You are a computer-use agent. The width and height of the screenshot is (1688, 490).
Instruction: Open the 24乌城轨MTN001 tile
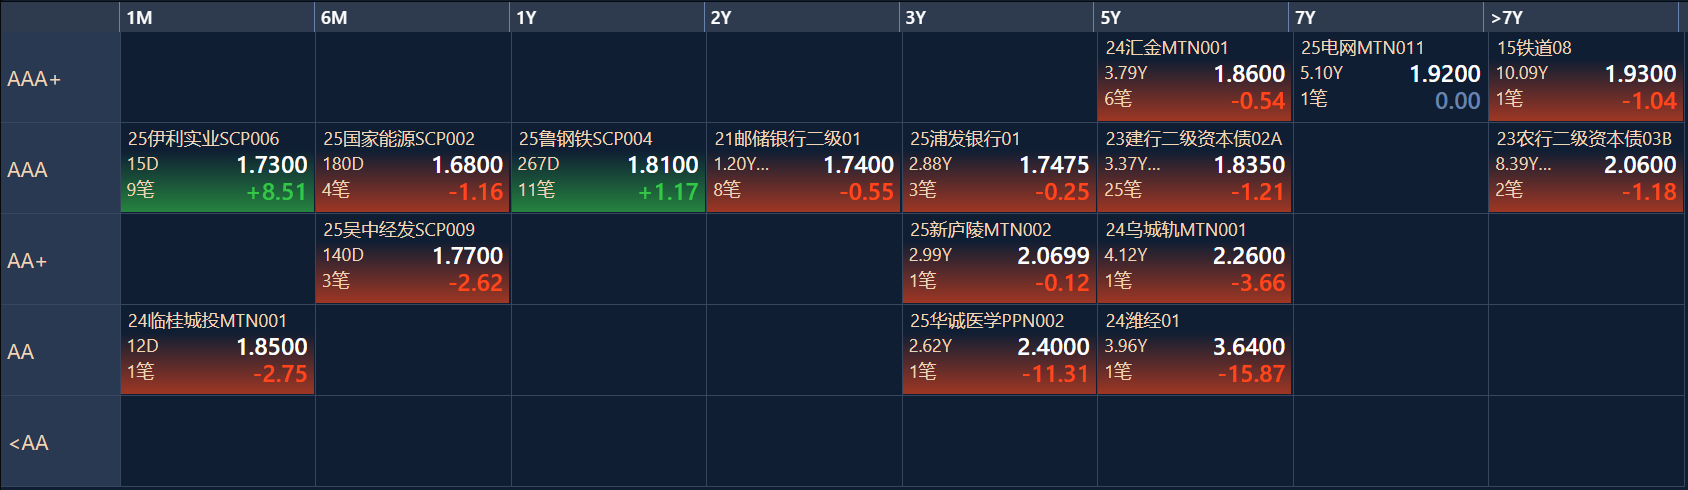1194,259
